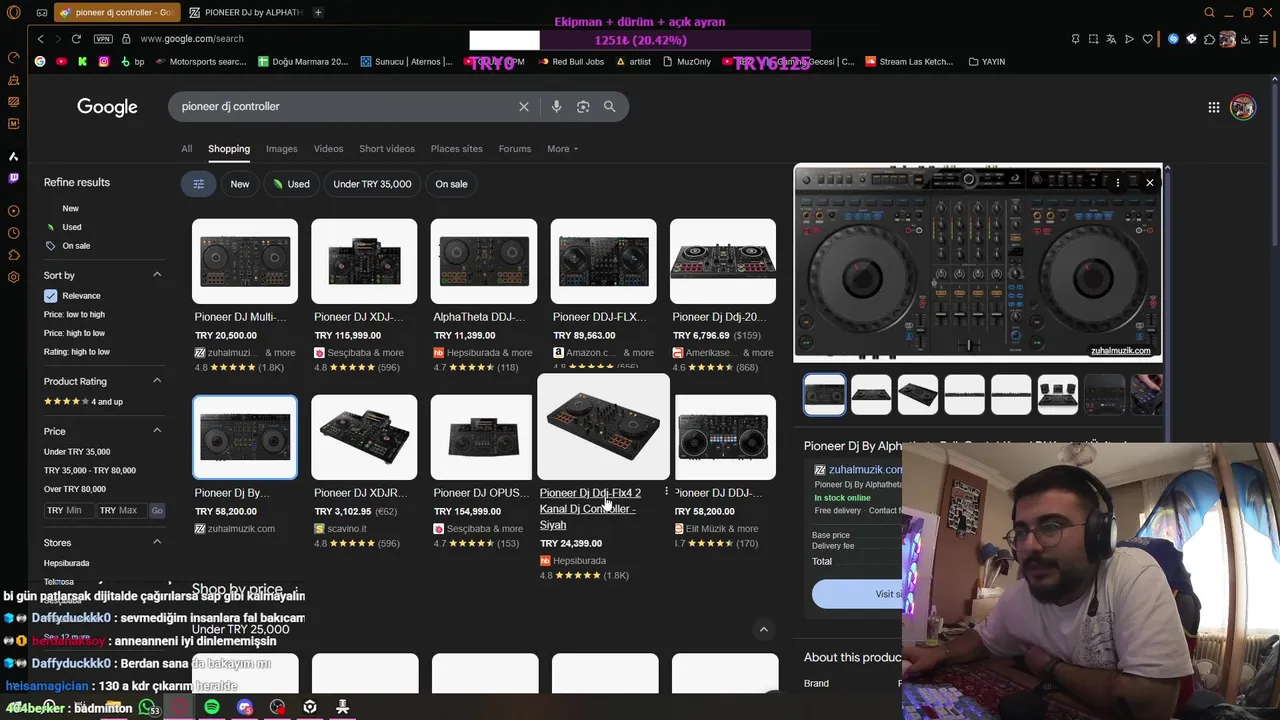
Task: Open the More search tabs dropdown
Action: (562, 149)
